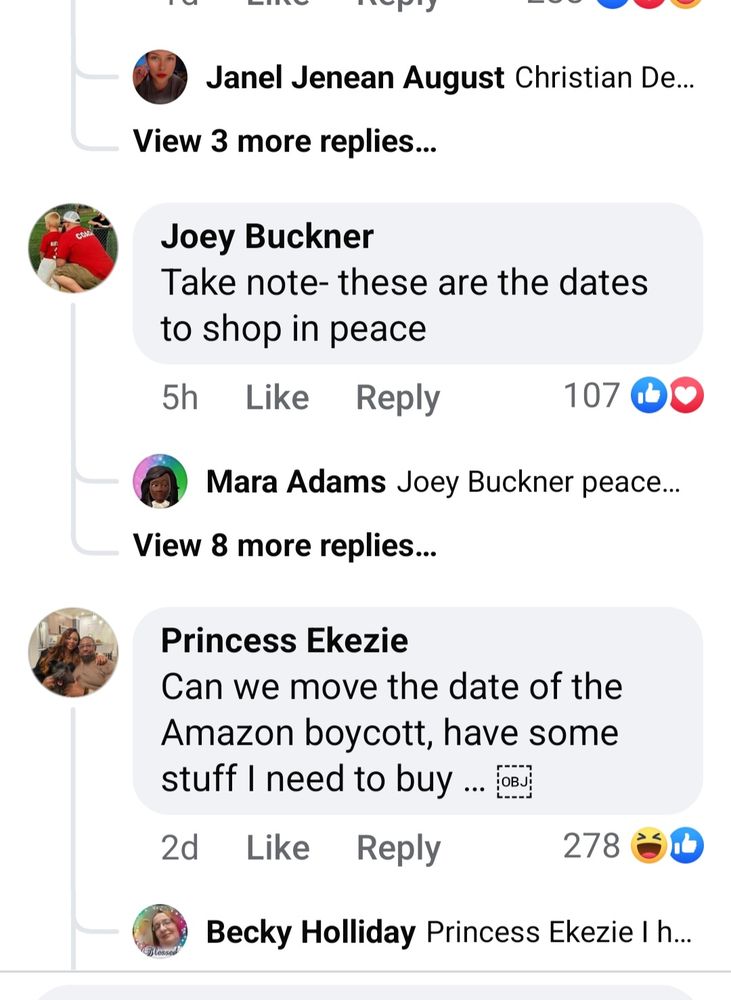Tap the laughing emoji reaction on Princess's comment
This screenshot has width=731, height=1000.
(649, 847)
